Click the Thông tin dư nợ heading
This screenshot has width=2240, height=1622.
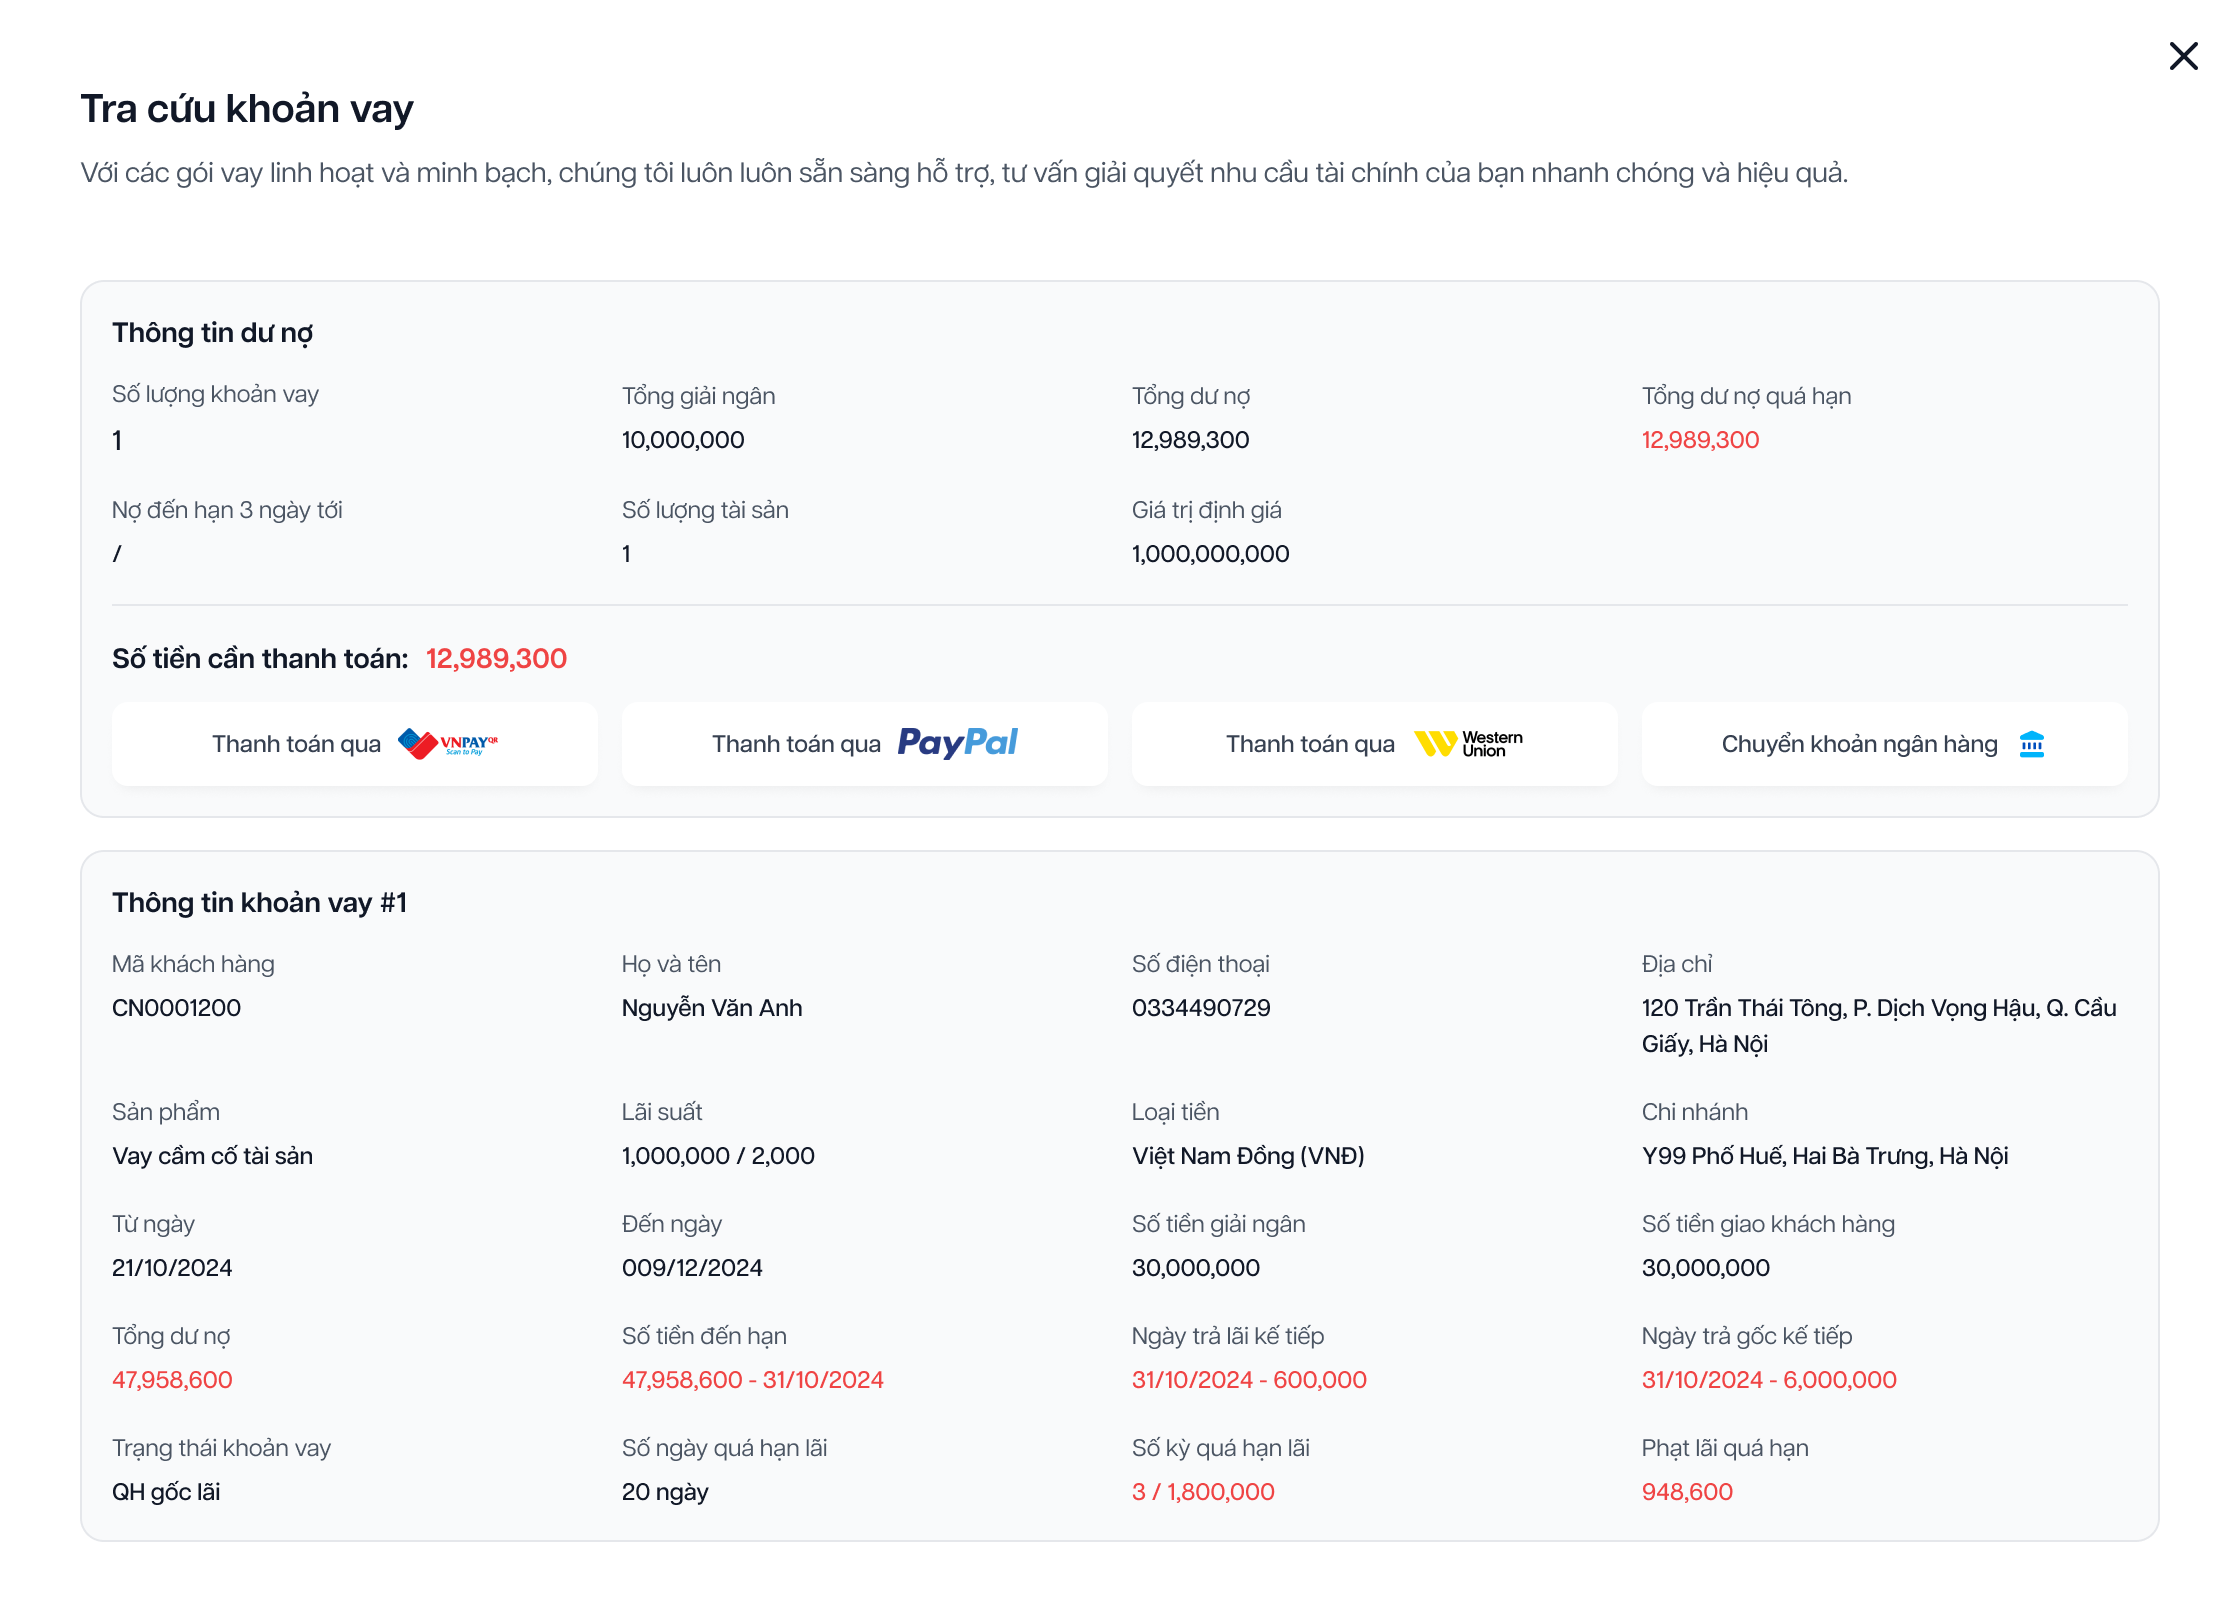[212, 333]
